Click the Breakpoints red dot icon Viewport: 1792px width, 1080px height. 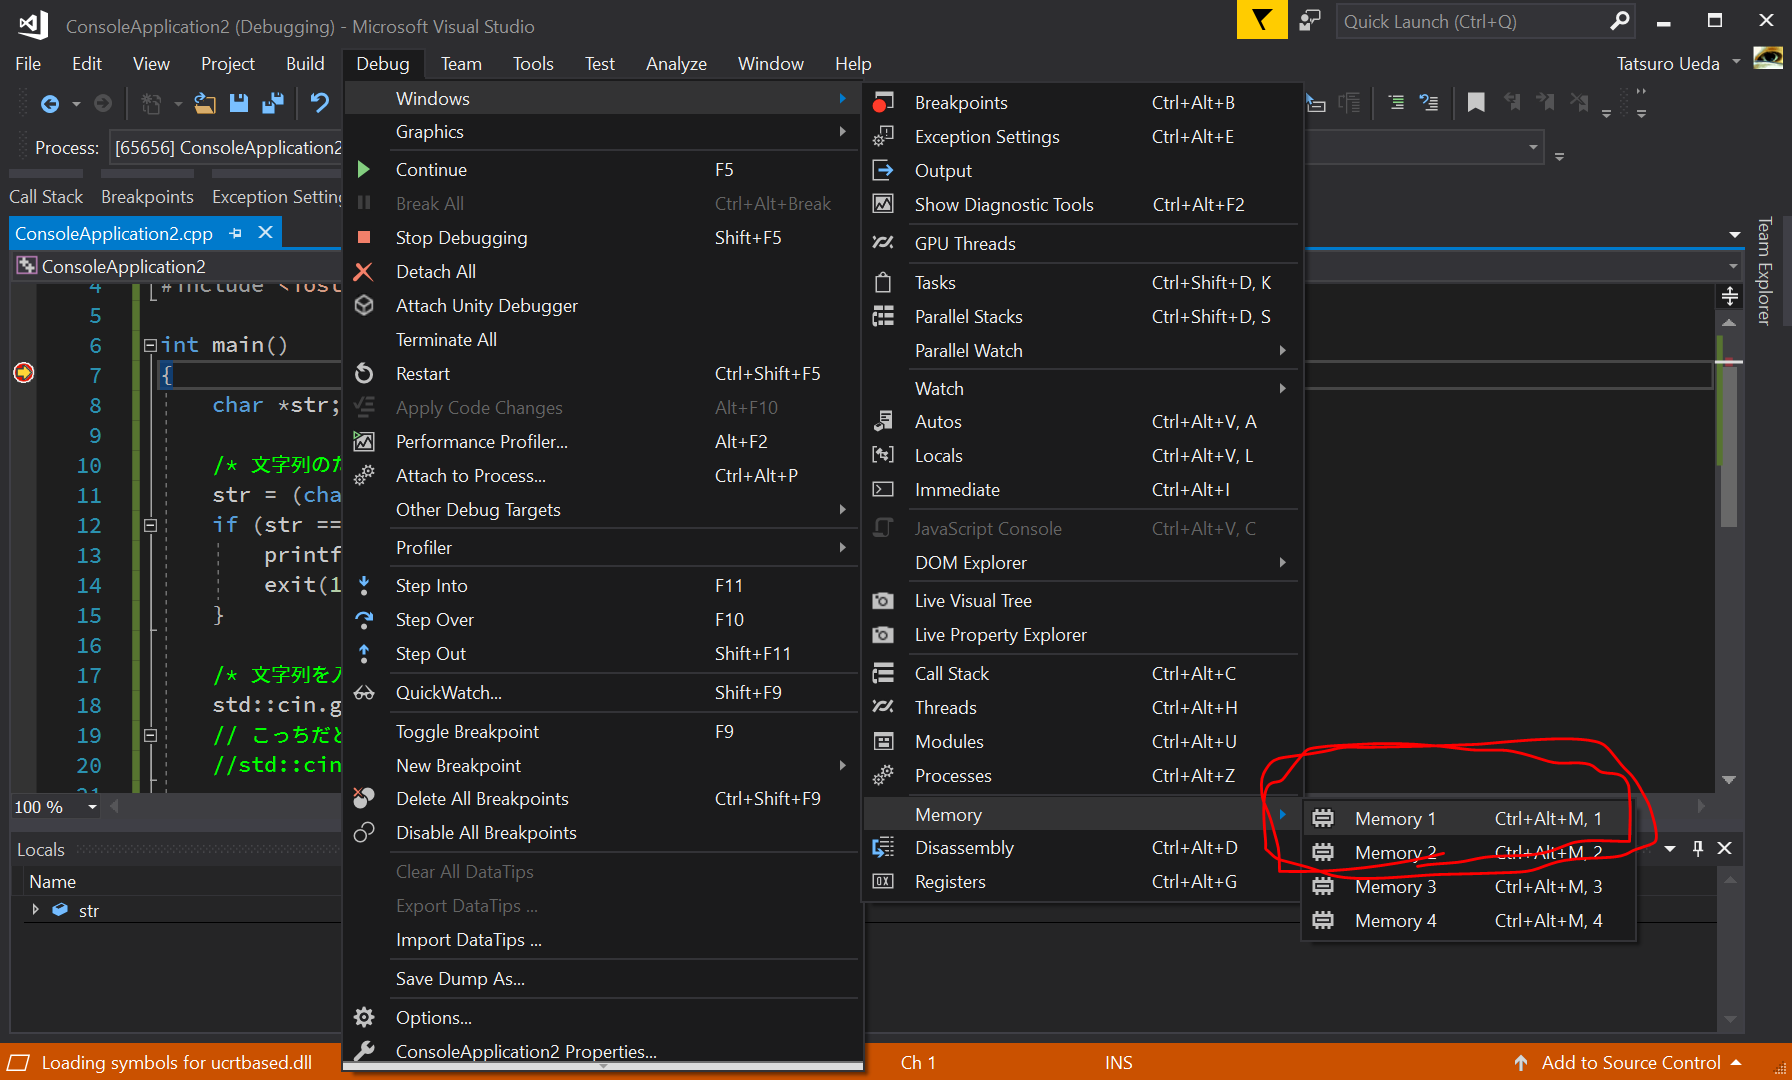point(883,103)
